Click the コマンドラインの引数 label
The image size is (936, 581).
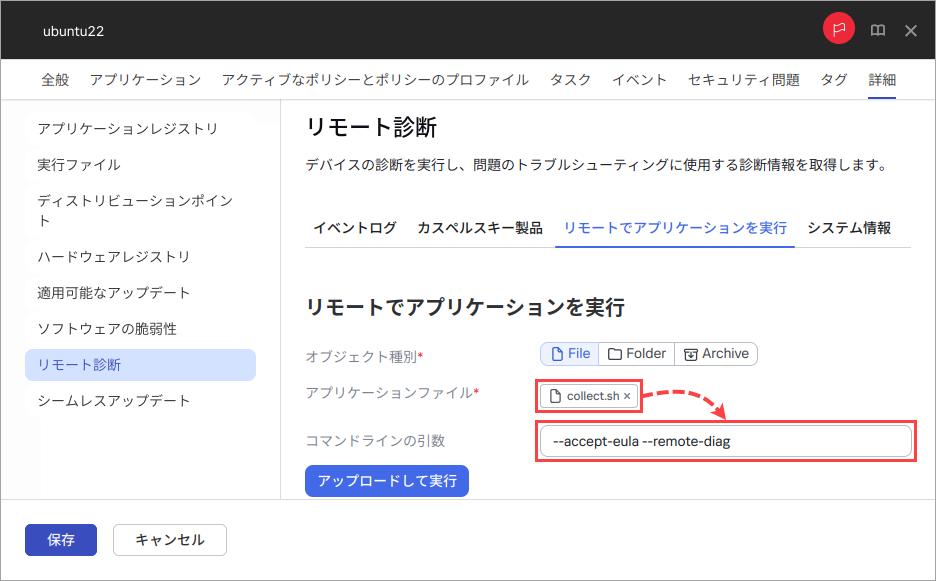375,441
